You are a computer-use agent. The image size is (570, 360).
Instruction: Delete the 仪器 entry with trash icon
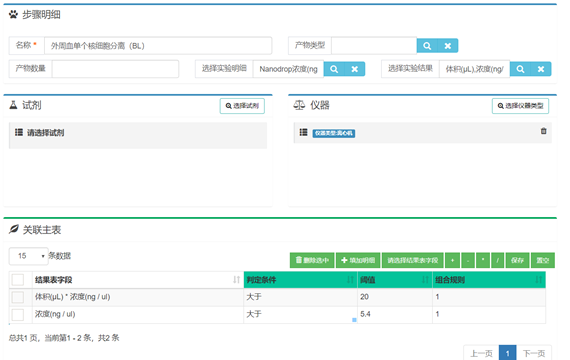543,131
